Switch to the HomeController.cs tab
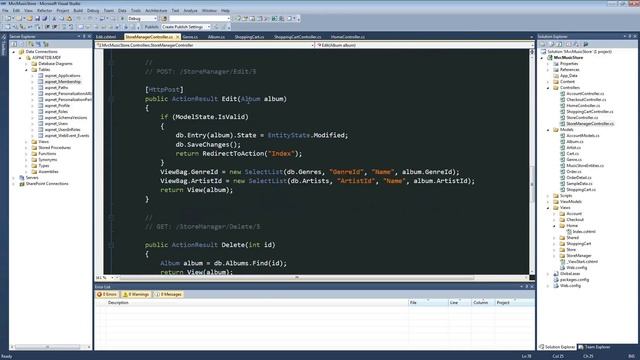 (x=348, y=37)
